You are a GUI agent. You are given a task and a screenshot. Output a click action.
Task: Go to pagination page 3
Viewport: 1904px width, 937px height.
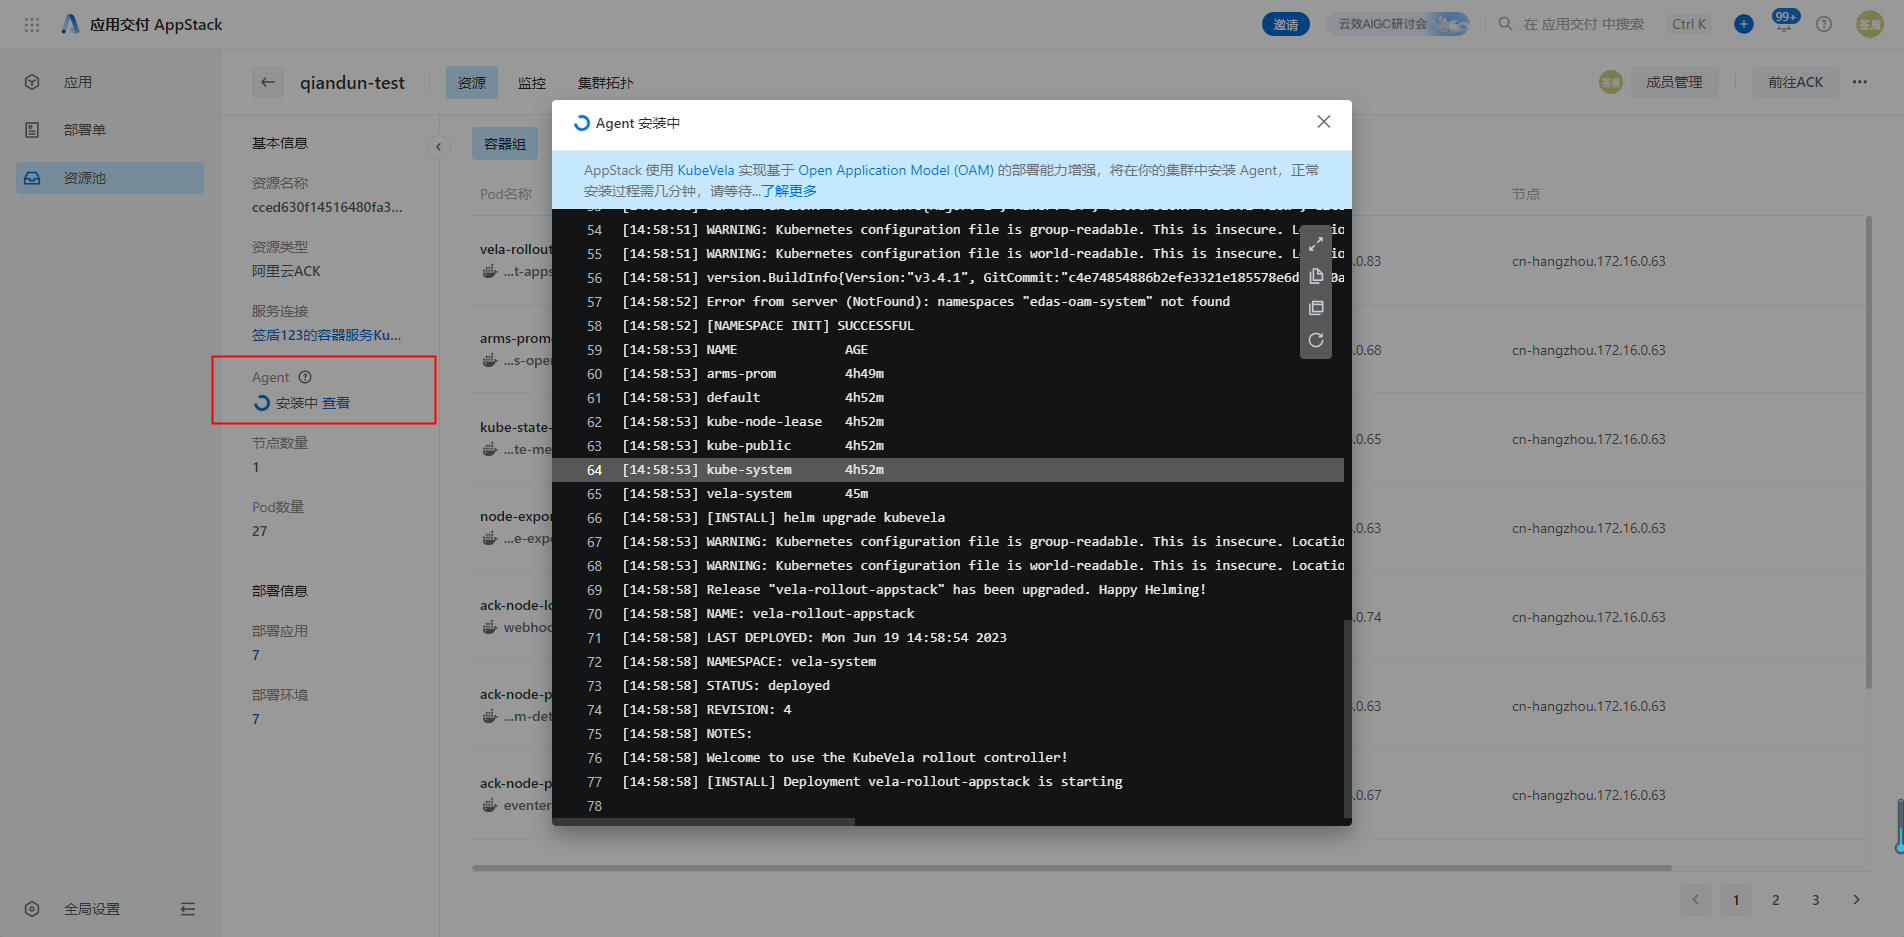[x=1816, y=900]
